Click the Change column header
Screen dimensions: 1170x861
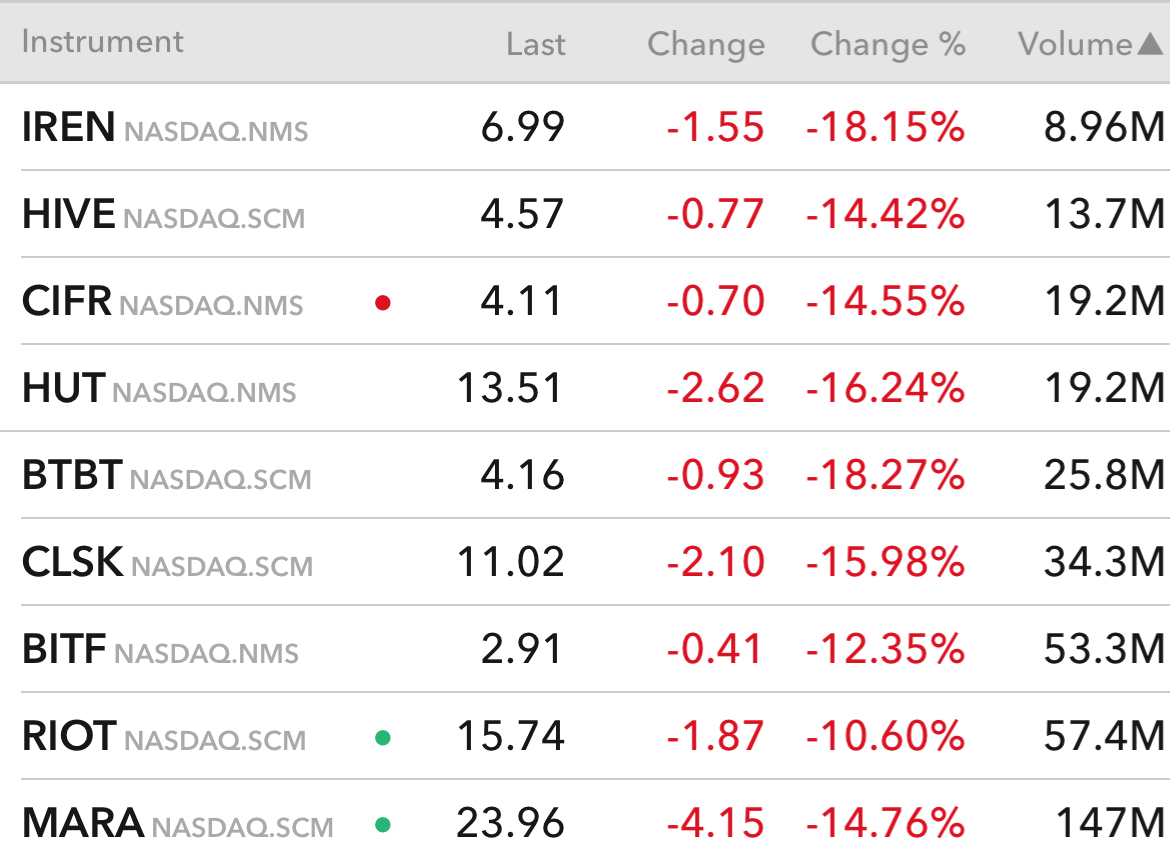click(706, 44)
